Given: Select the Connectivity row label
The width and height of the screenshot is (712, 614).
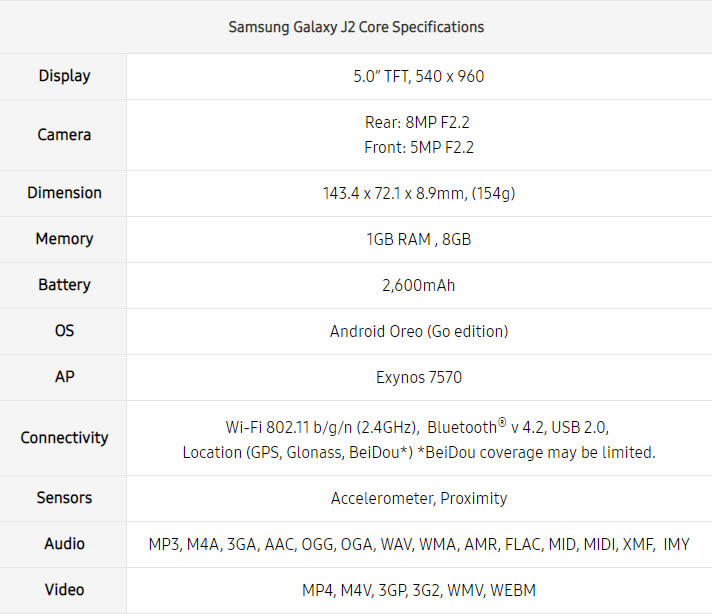Looking at the screenshot, I should tap(64, 438).
